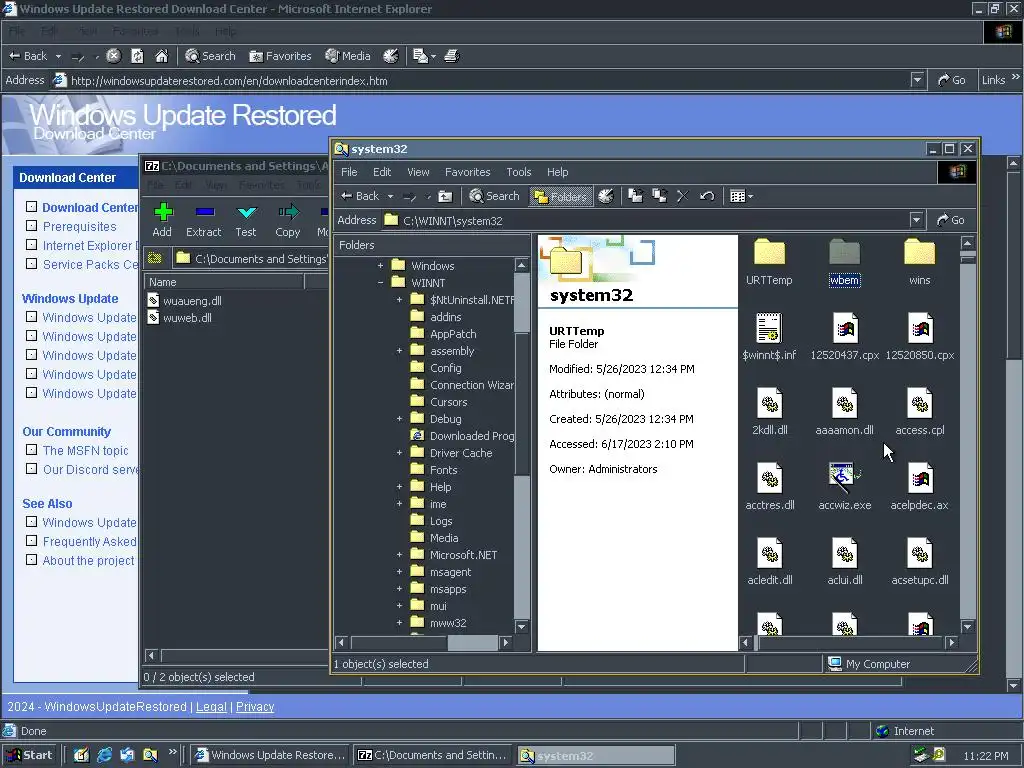
Task: Switch to the 7-Zip taskbar button
Action: click(432, 755)
